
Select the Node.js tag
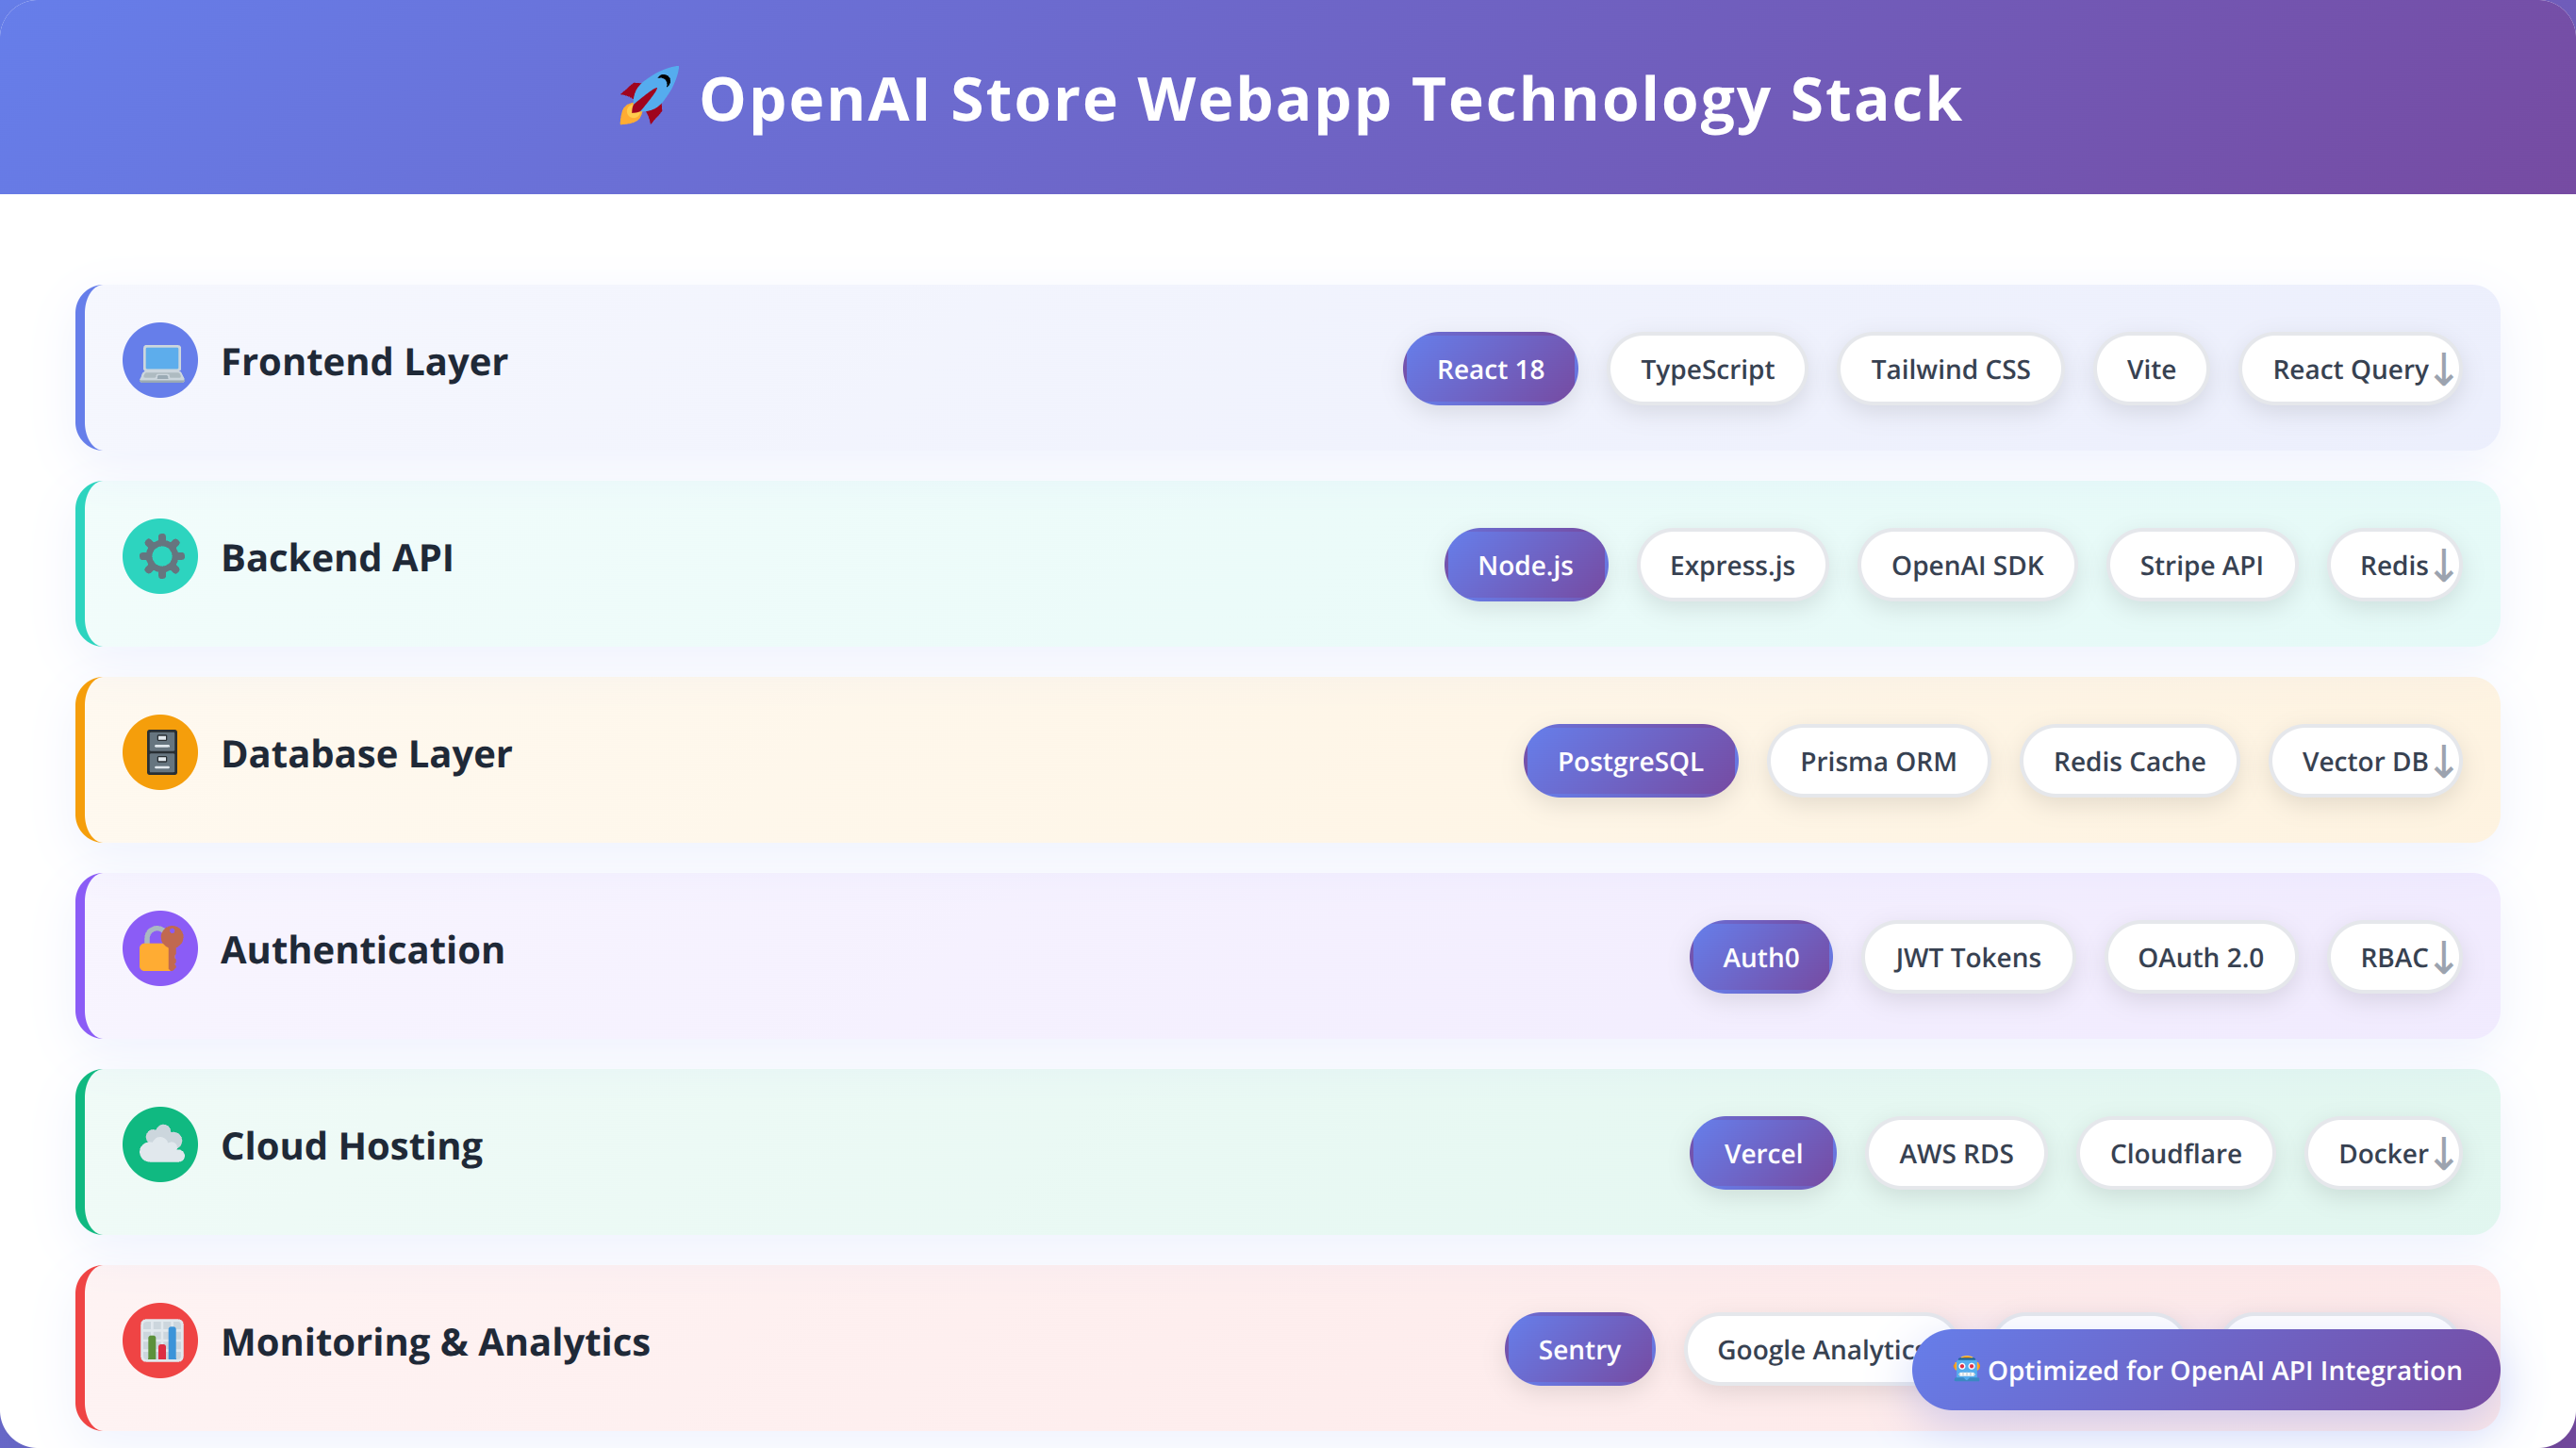tap(1526, 565)
